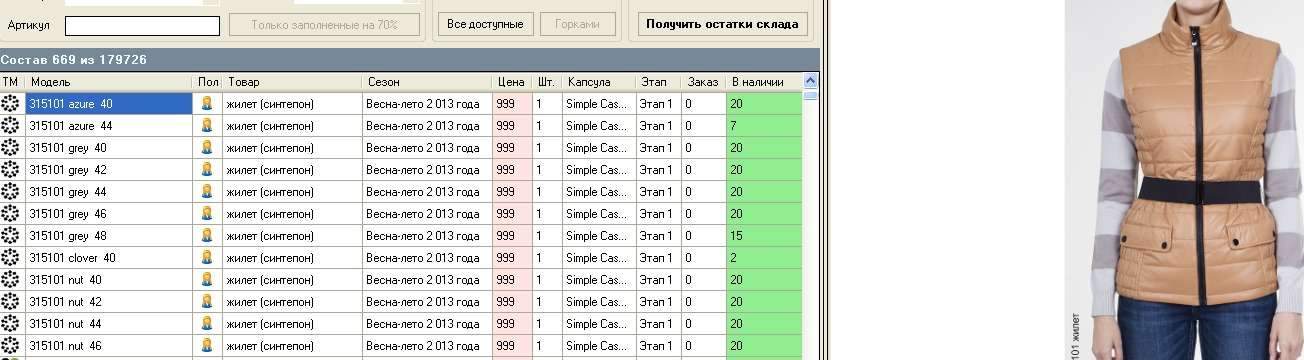Click the brand logo icon for 315101 grey 44

(11, 191)
